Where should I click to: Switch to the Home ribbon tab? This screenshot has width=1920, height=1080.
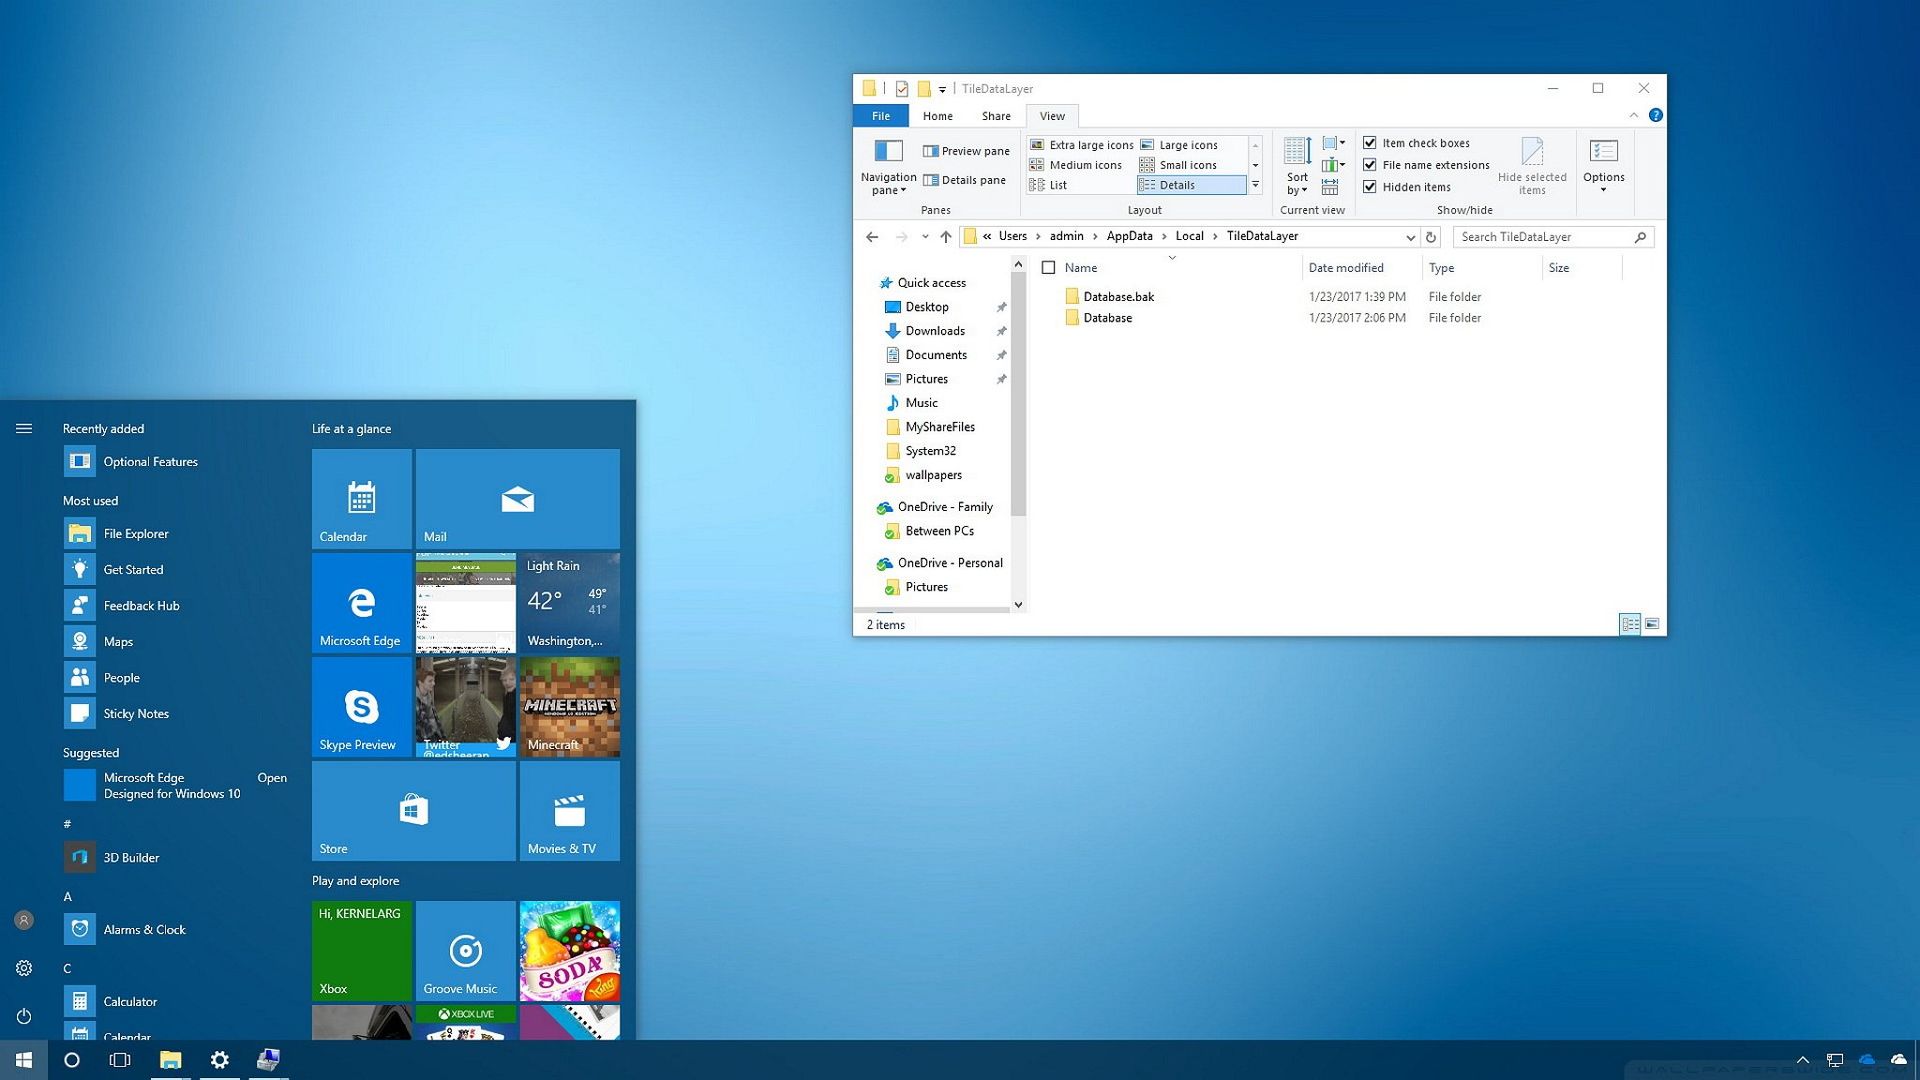pyautogui.click(x=937, y=116)
